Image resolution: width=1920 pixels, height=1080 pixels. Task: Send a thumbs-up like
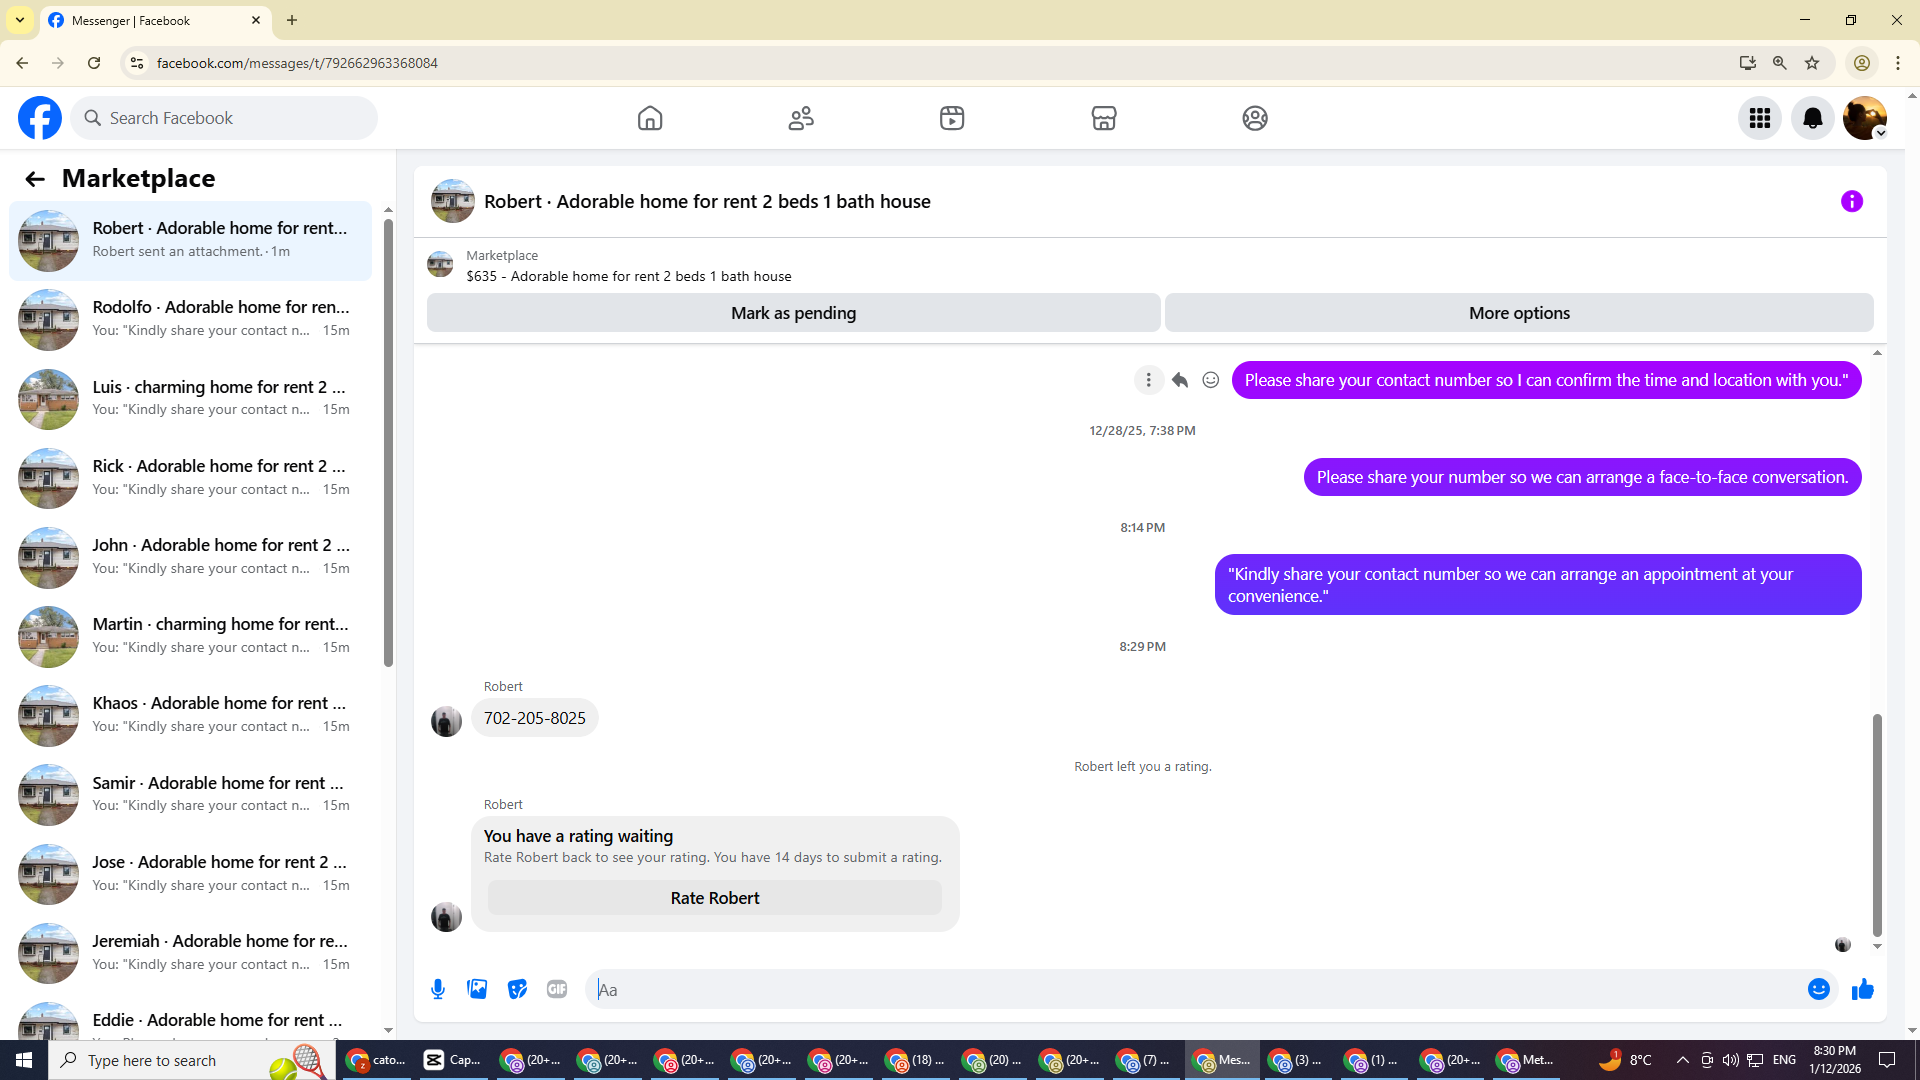pyautogui.click(x=1862, y=989)
